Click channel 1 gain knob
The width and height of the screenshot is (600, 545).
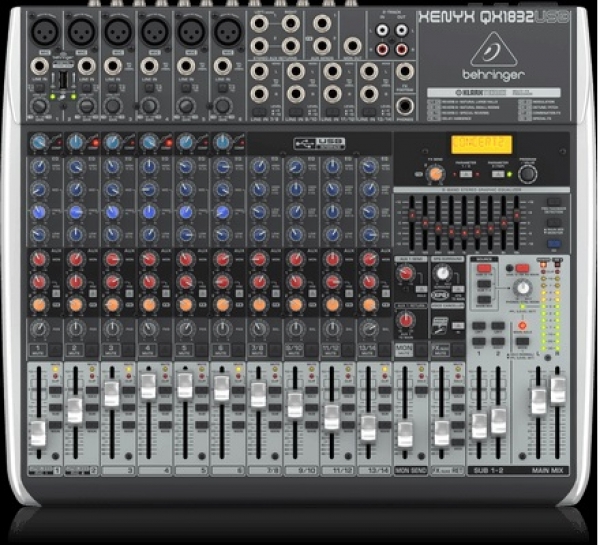(39, 106)
